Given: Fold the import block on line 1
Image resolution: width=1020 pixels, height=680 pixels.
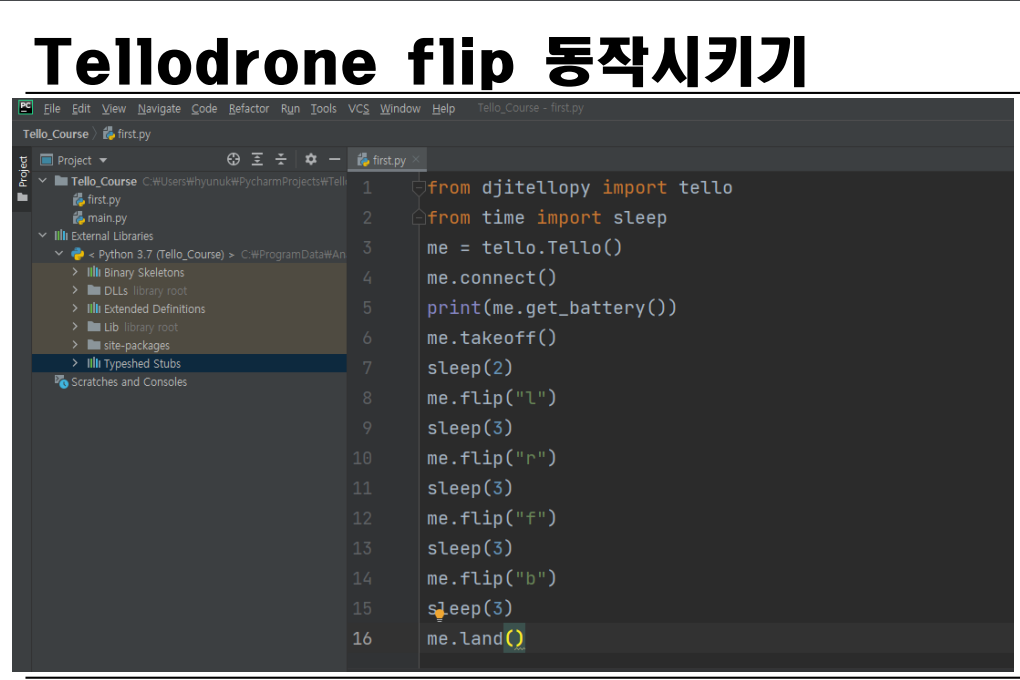Looking at the screenshot, I should point(418,187).
